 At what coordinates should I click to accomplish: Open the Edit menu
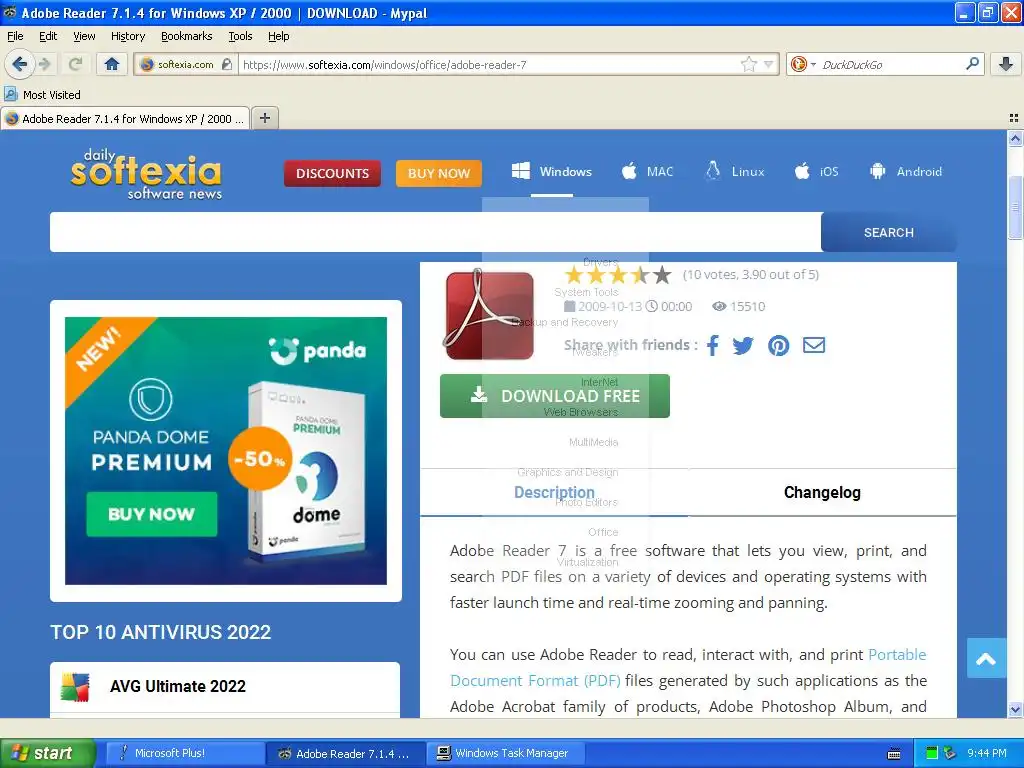click(48, 36)
